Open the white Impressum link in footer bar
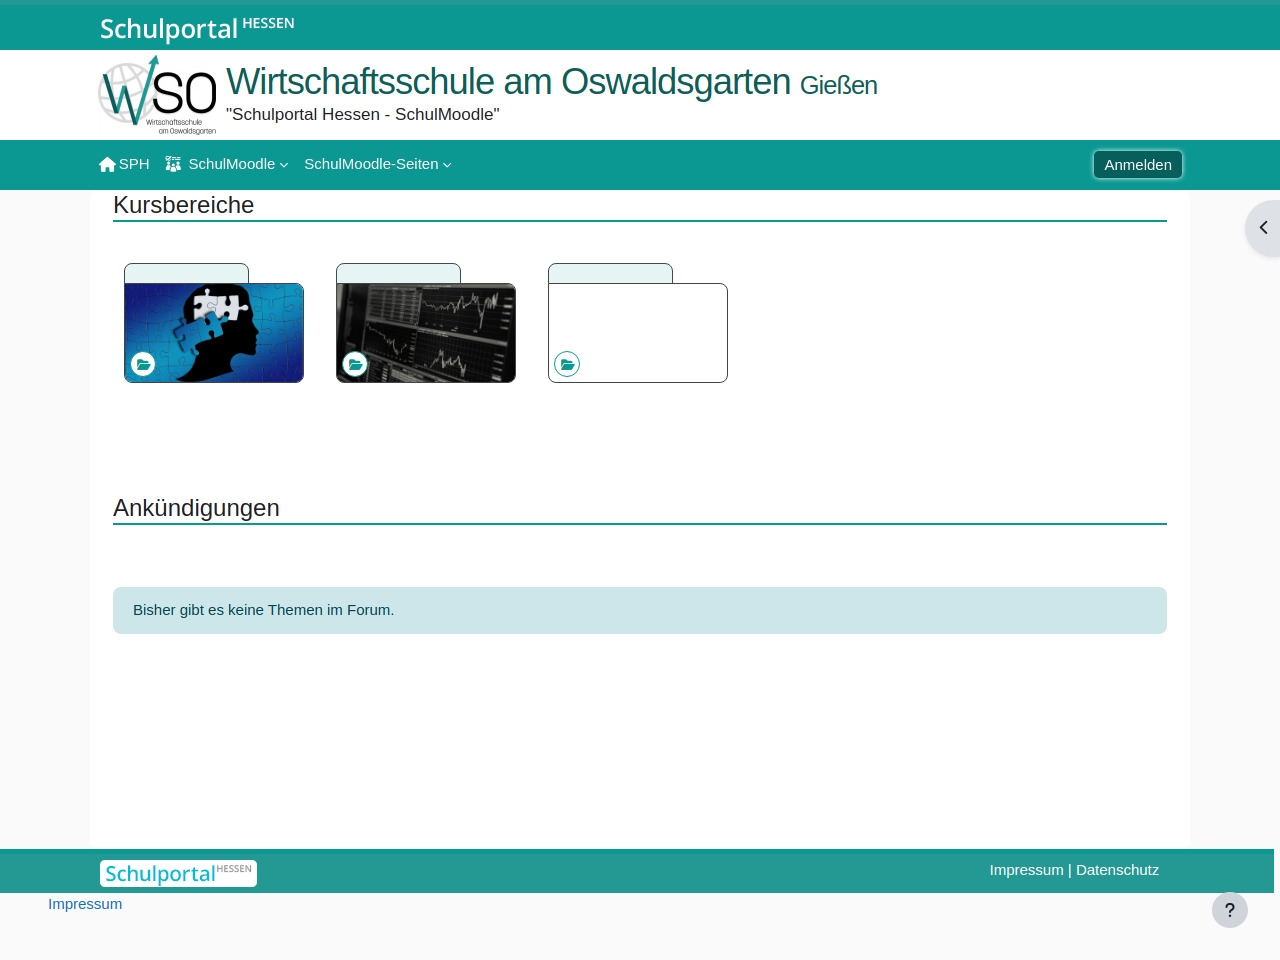This screenshot has height=960, width=1280. click(x=1026, y=870)
